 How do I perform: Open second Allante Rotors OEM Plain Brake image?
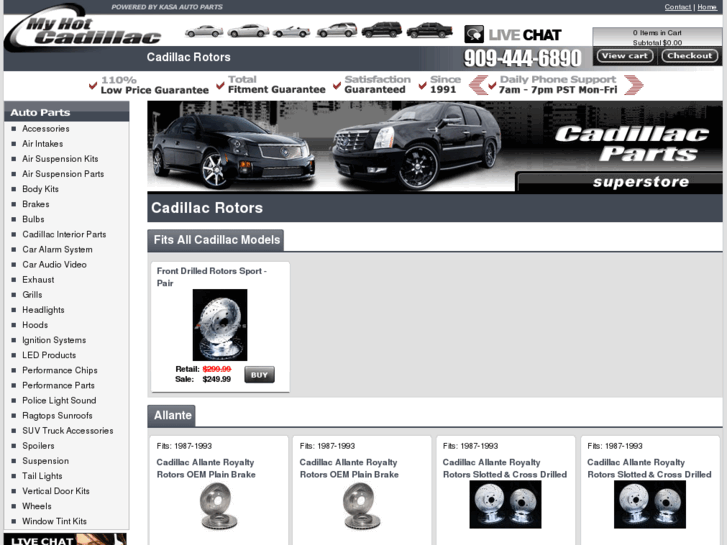click(x=362, y=506)
